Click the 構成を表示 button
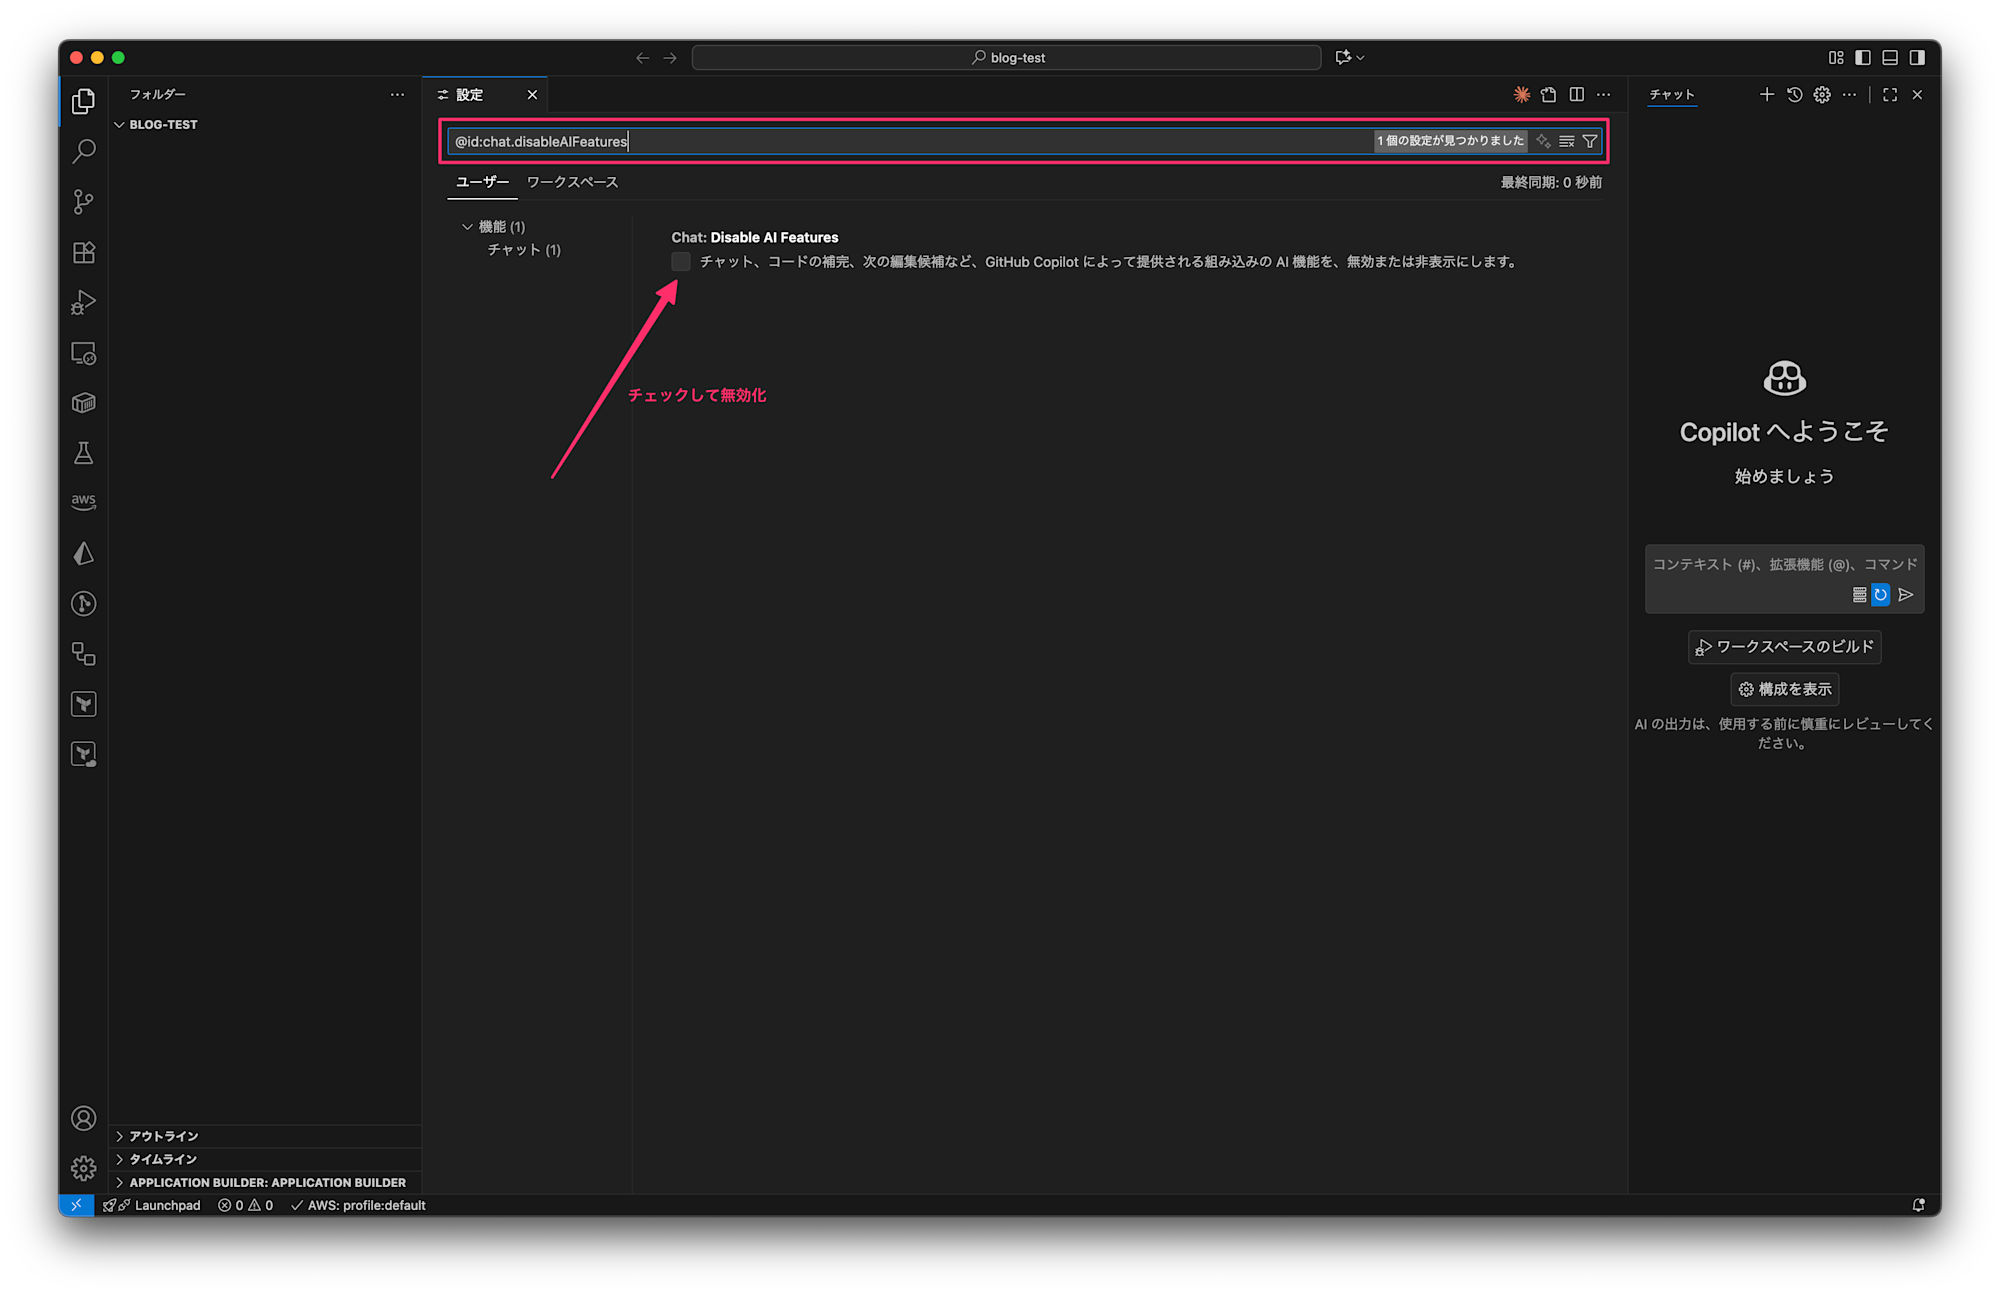 coord(1785,689)
